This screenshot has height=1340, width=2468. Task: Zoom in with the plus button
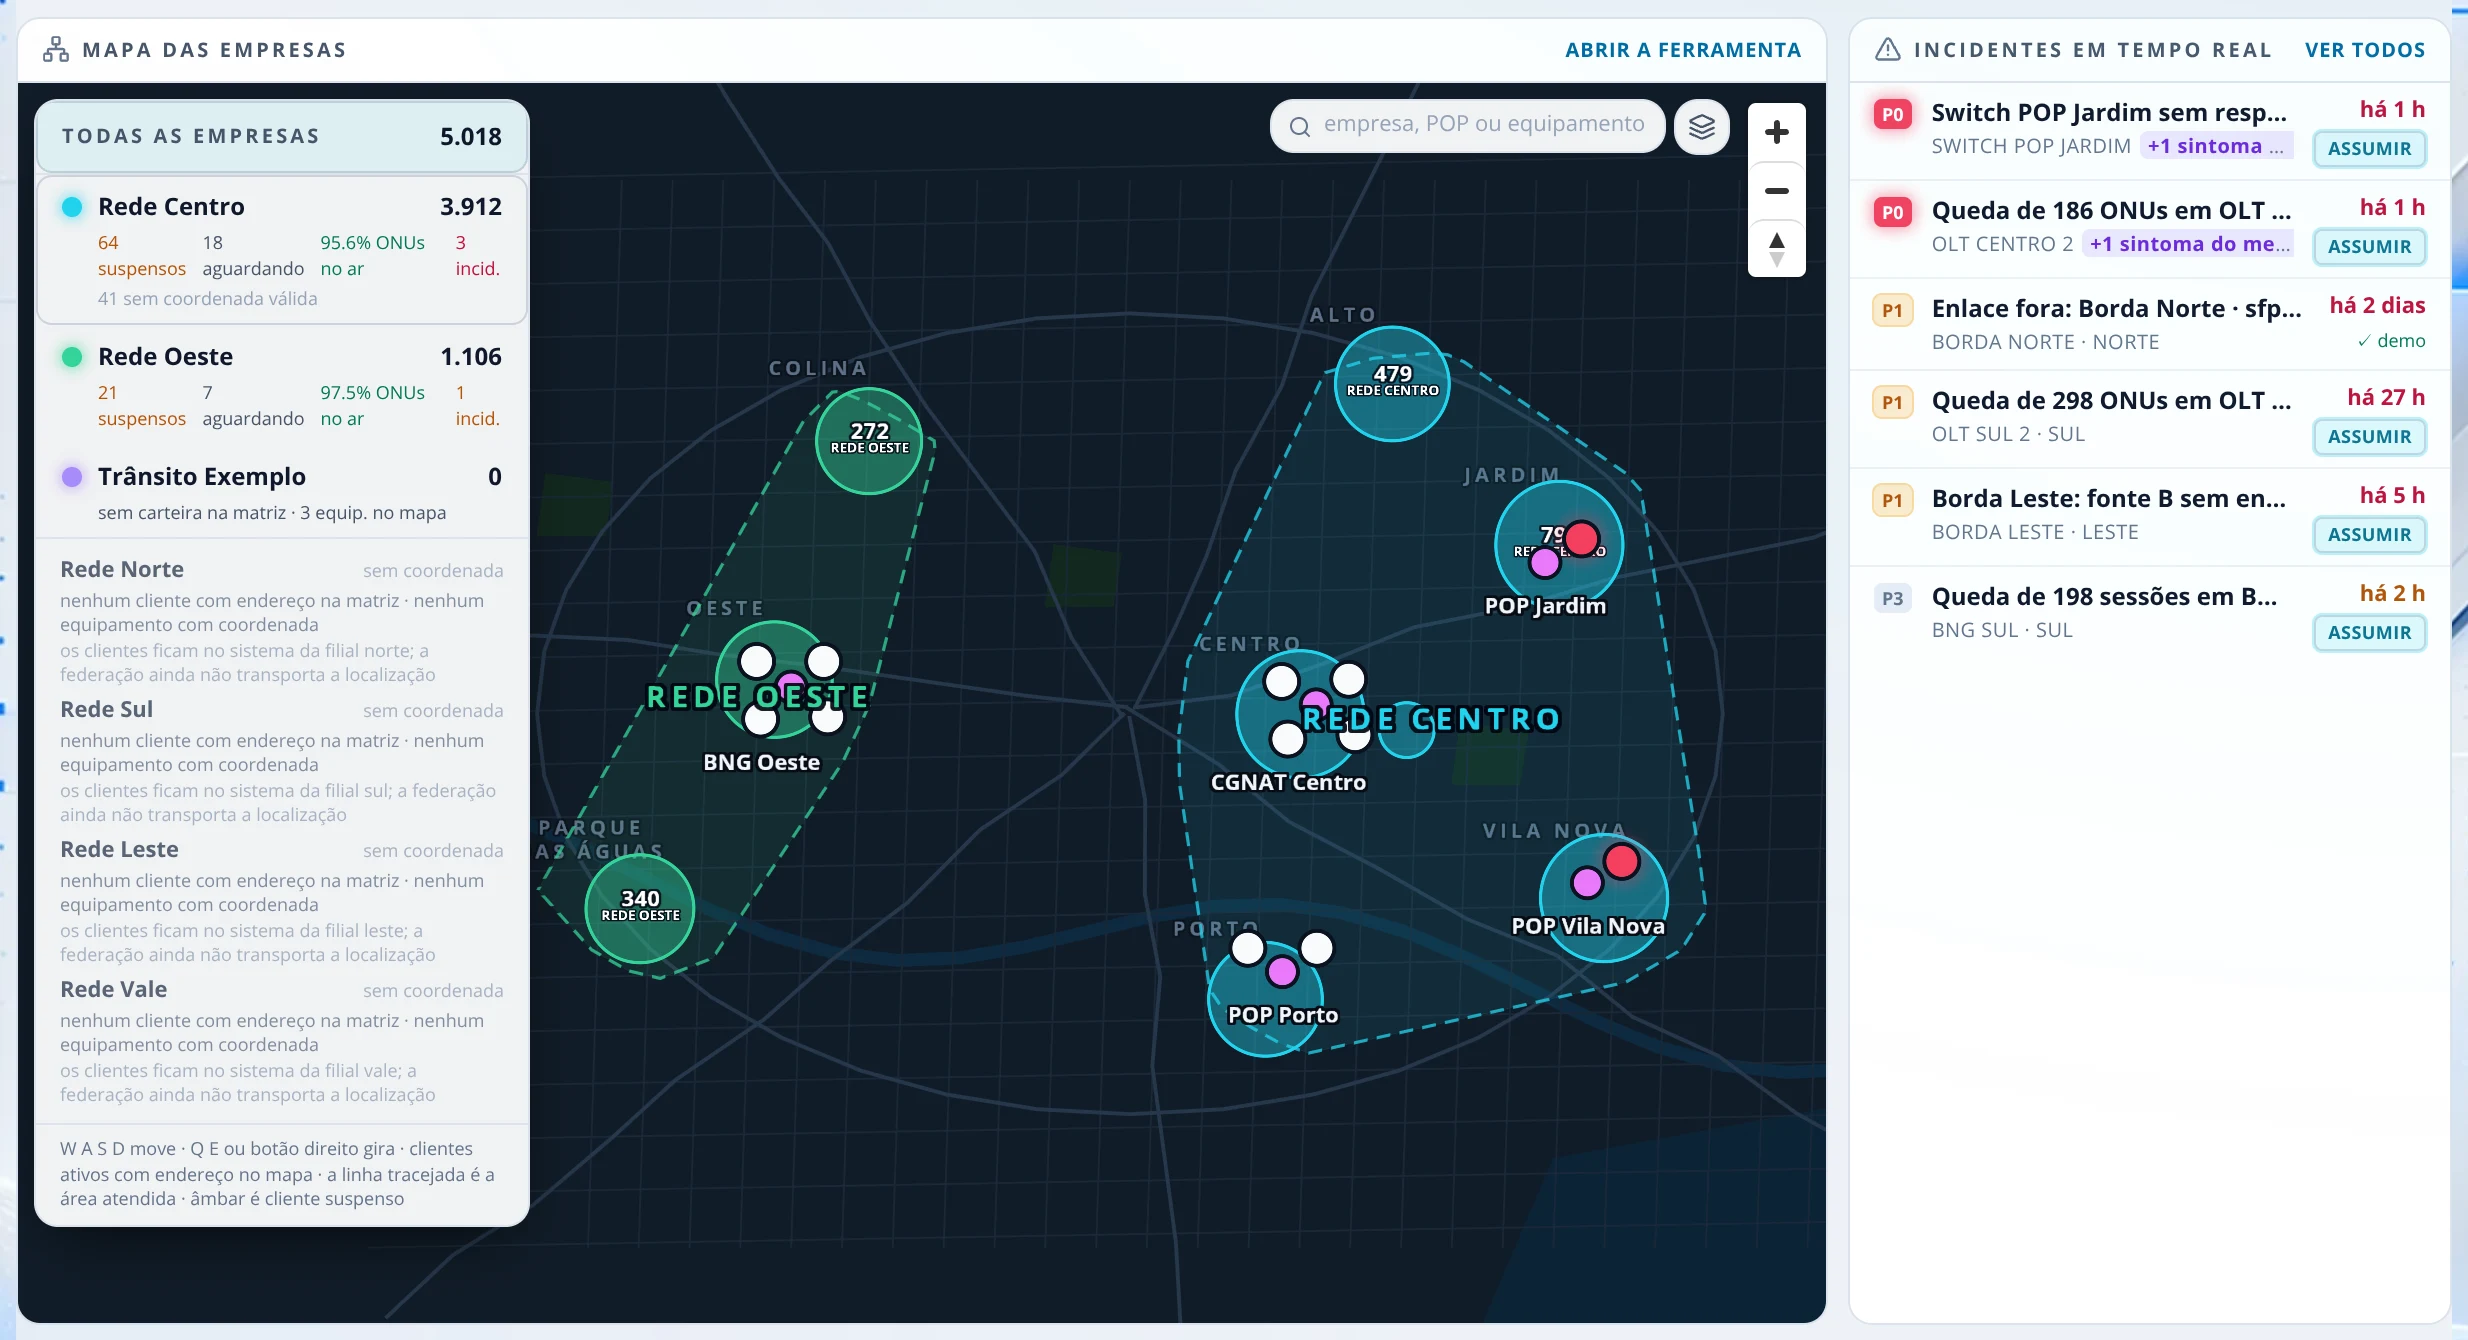(1777, 132)
